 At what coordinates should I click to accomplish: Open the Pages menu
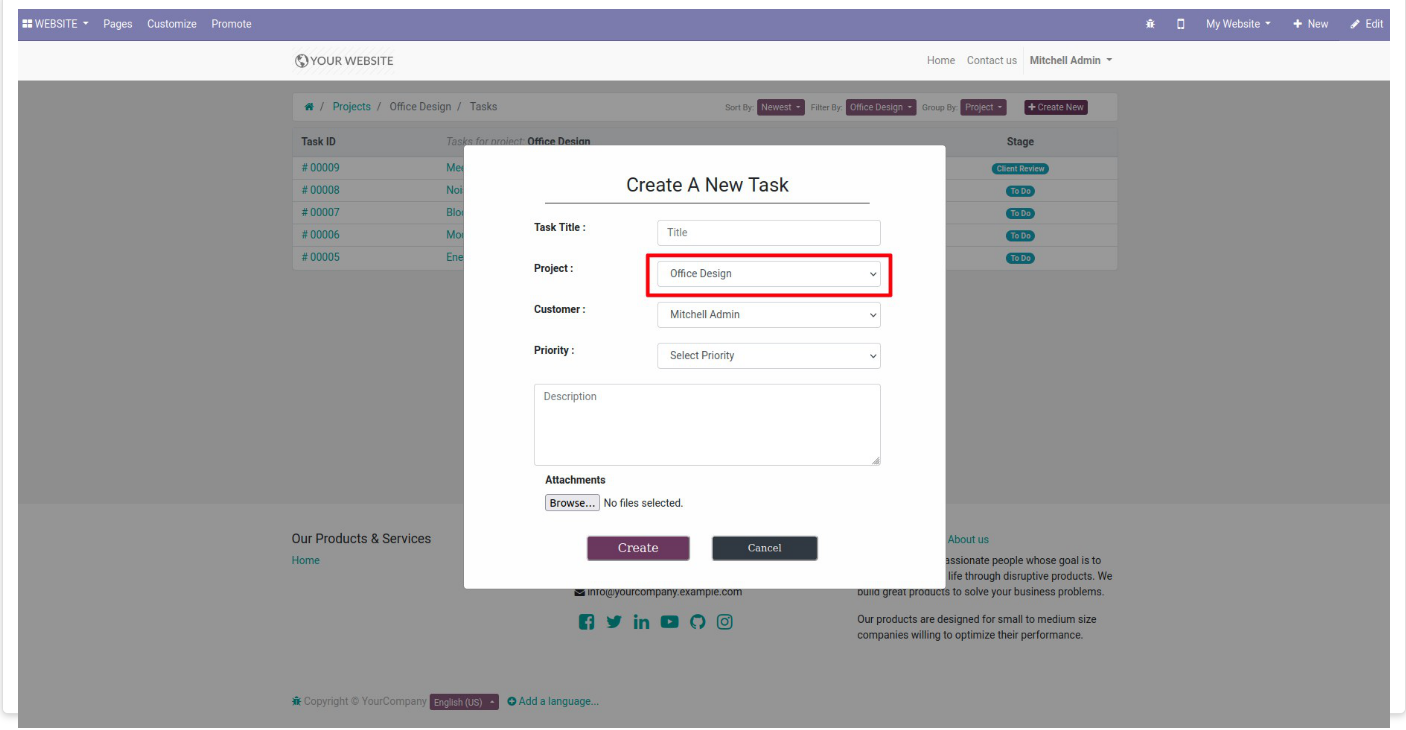(x=118, y=24)
